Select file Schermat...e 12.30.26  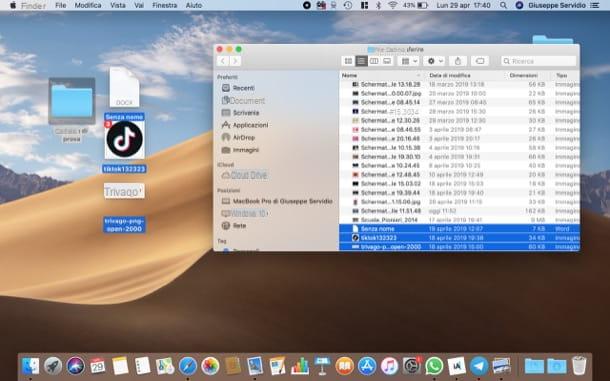point(459,121)
